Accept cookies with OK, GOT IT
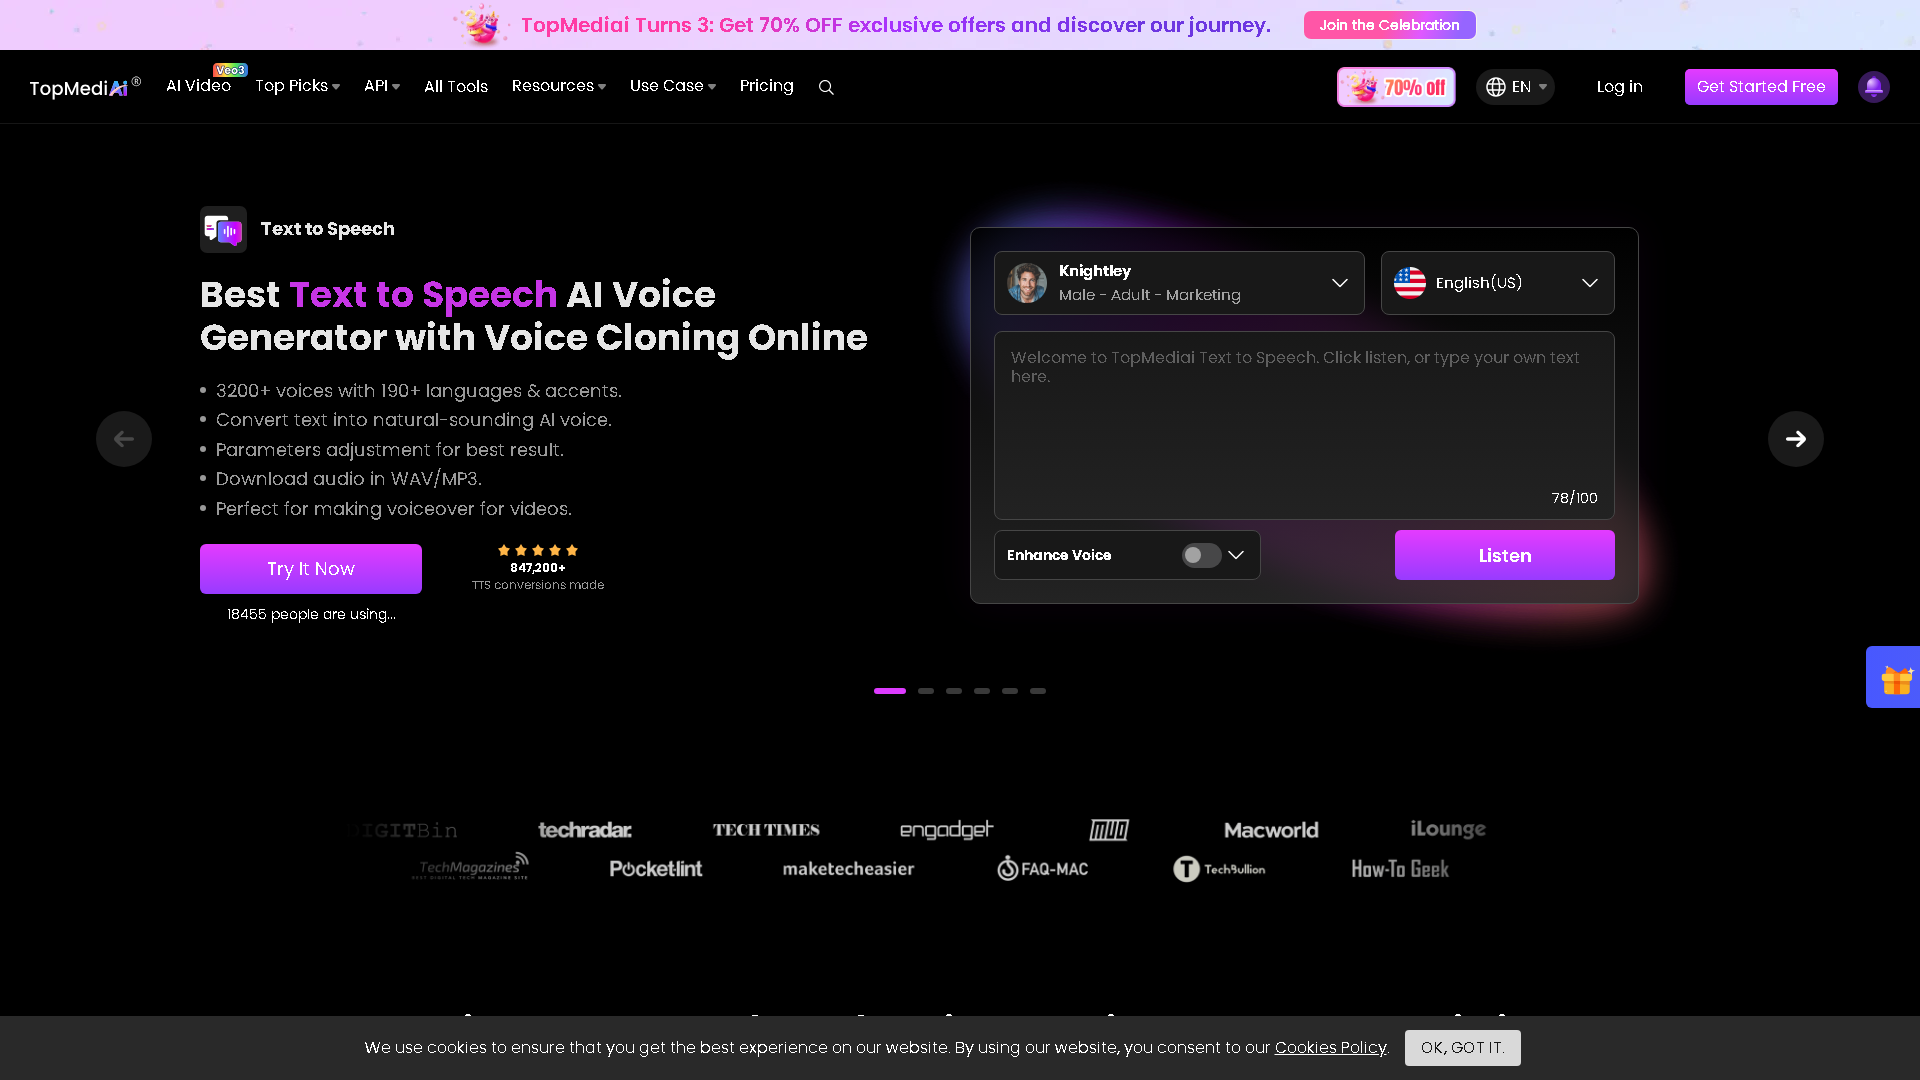Viewport: 1920px width, 1080px height. pyautogui.click(x=1462, y=1048)
